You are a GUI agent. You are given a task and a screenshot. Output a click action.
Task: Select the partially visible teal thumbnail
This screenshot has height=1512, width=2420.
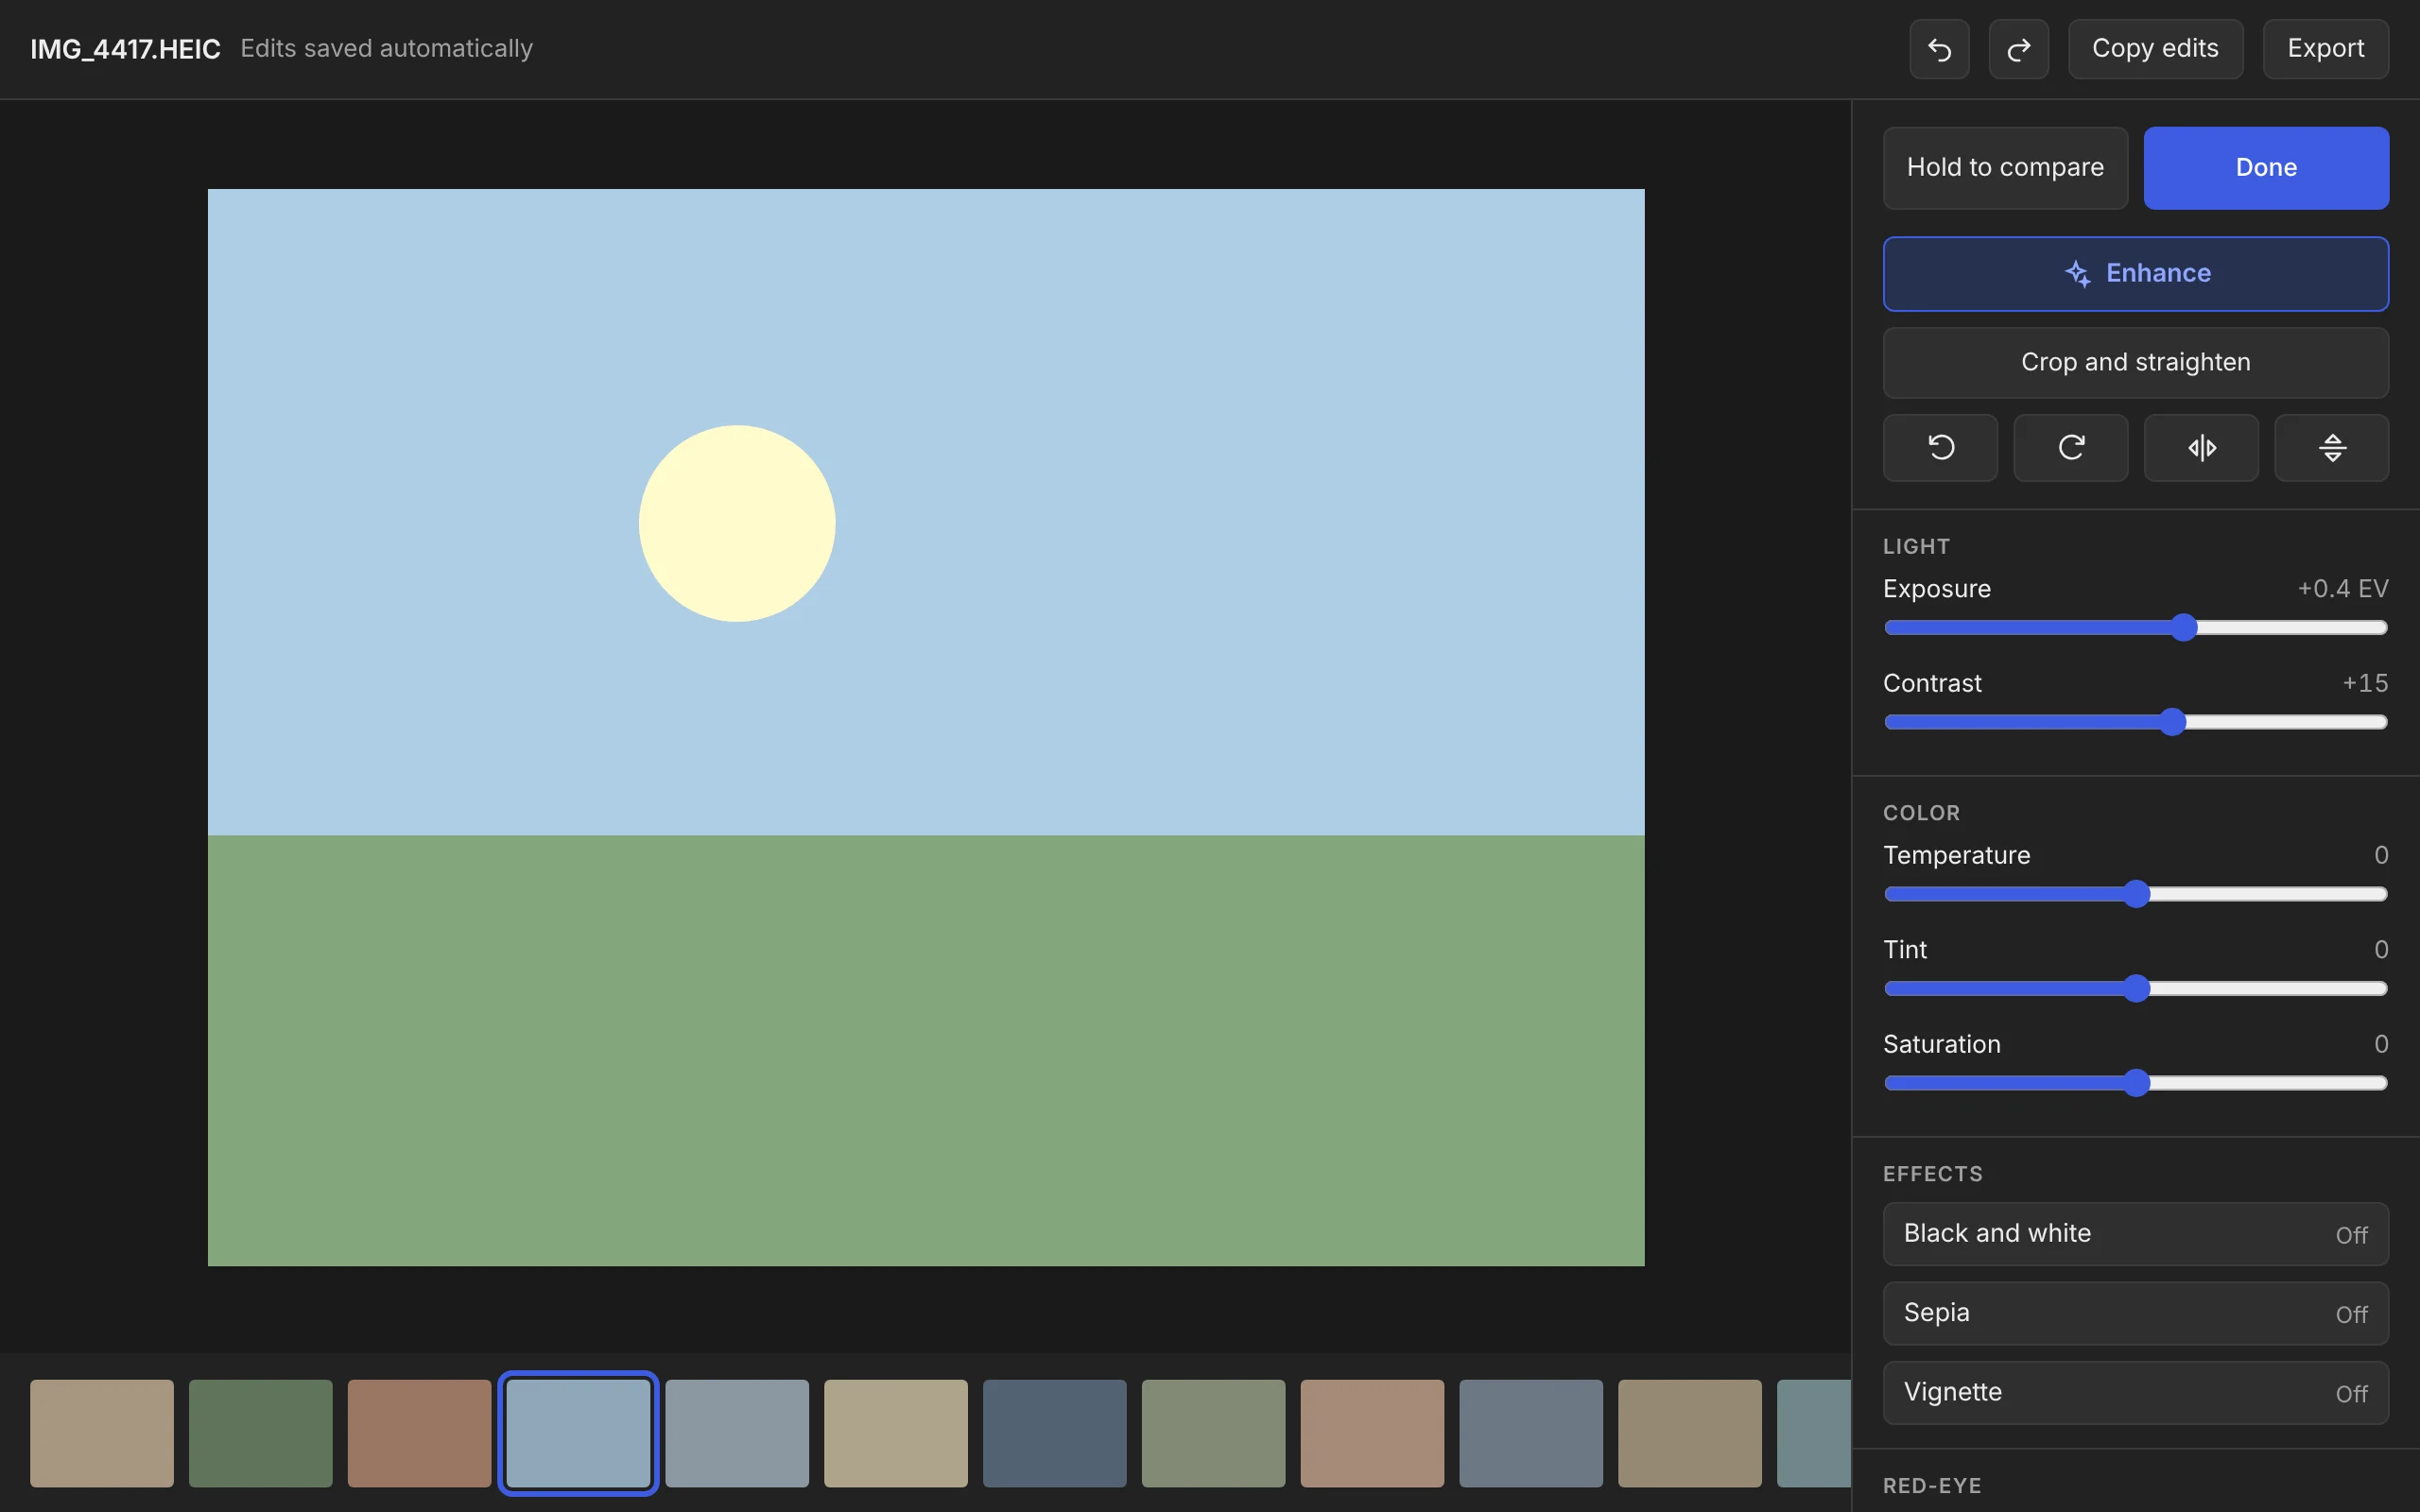(x=1814, y=1433)
